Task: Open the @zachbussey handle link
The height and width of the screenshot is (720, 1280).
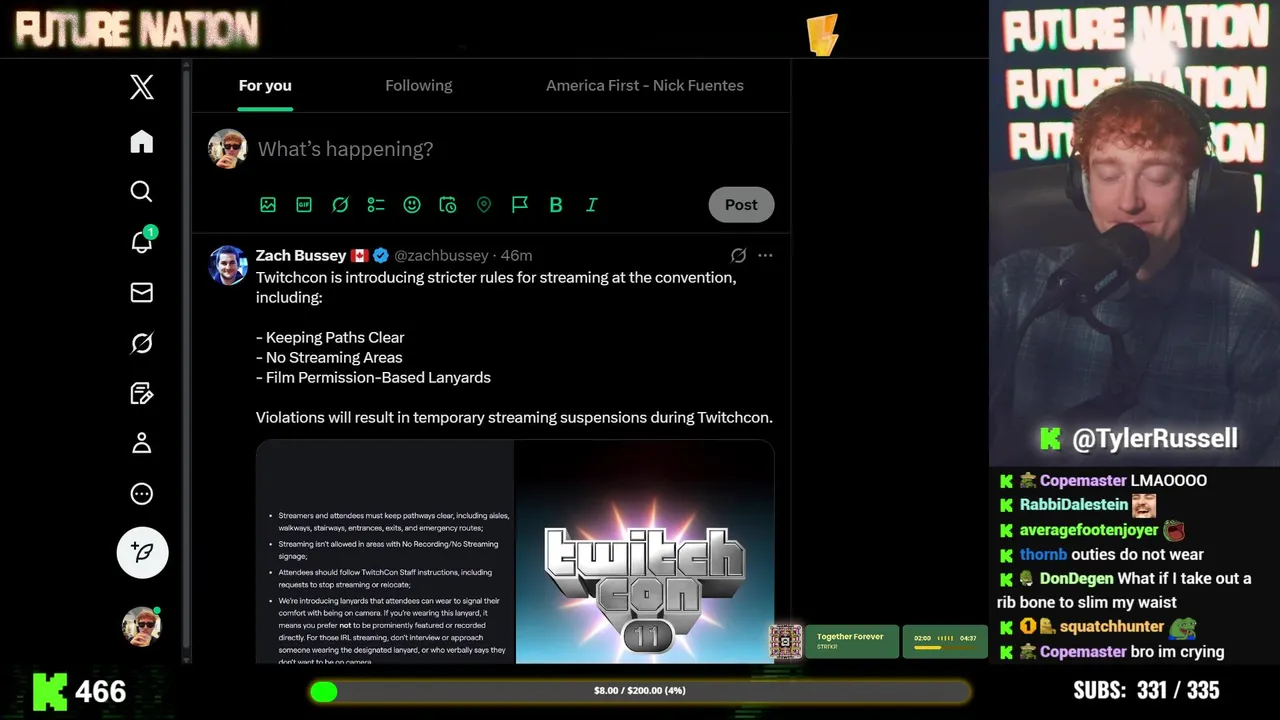Action: tap(441, 256)
